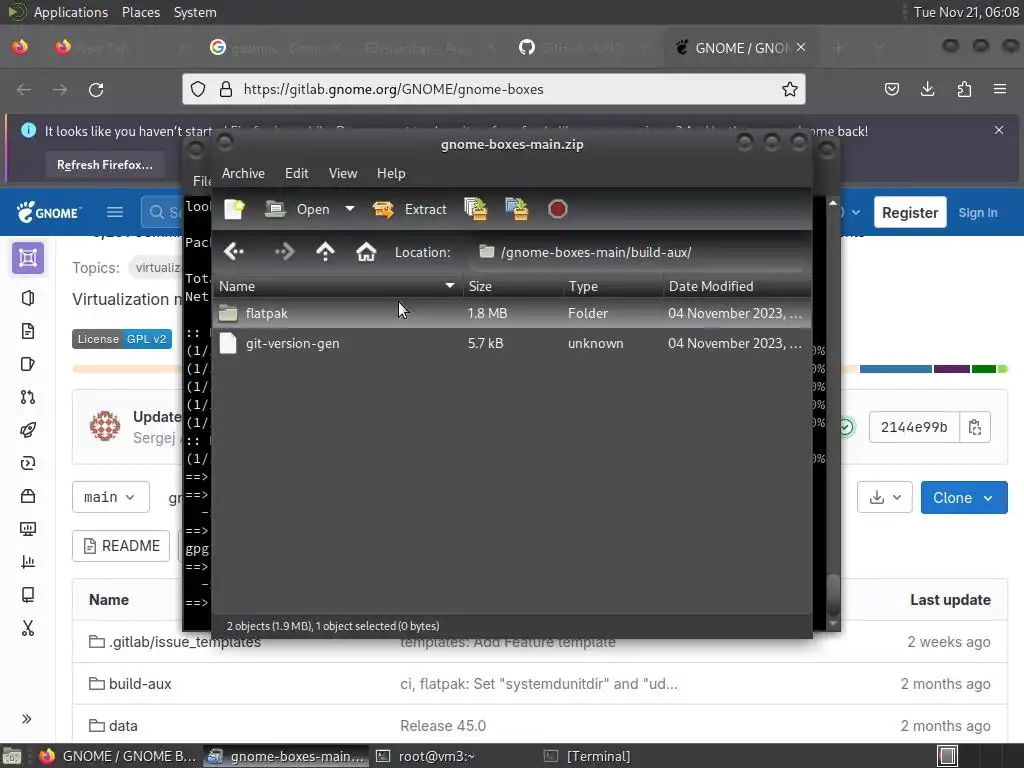Open the deployments rocket sidebar icon
Image resolution: width=1024 pixels, height=768 pixels.
27,430
